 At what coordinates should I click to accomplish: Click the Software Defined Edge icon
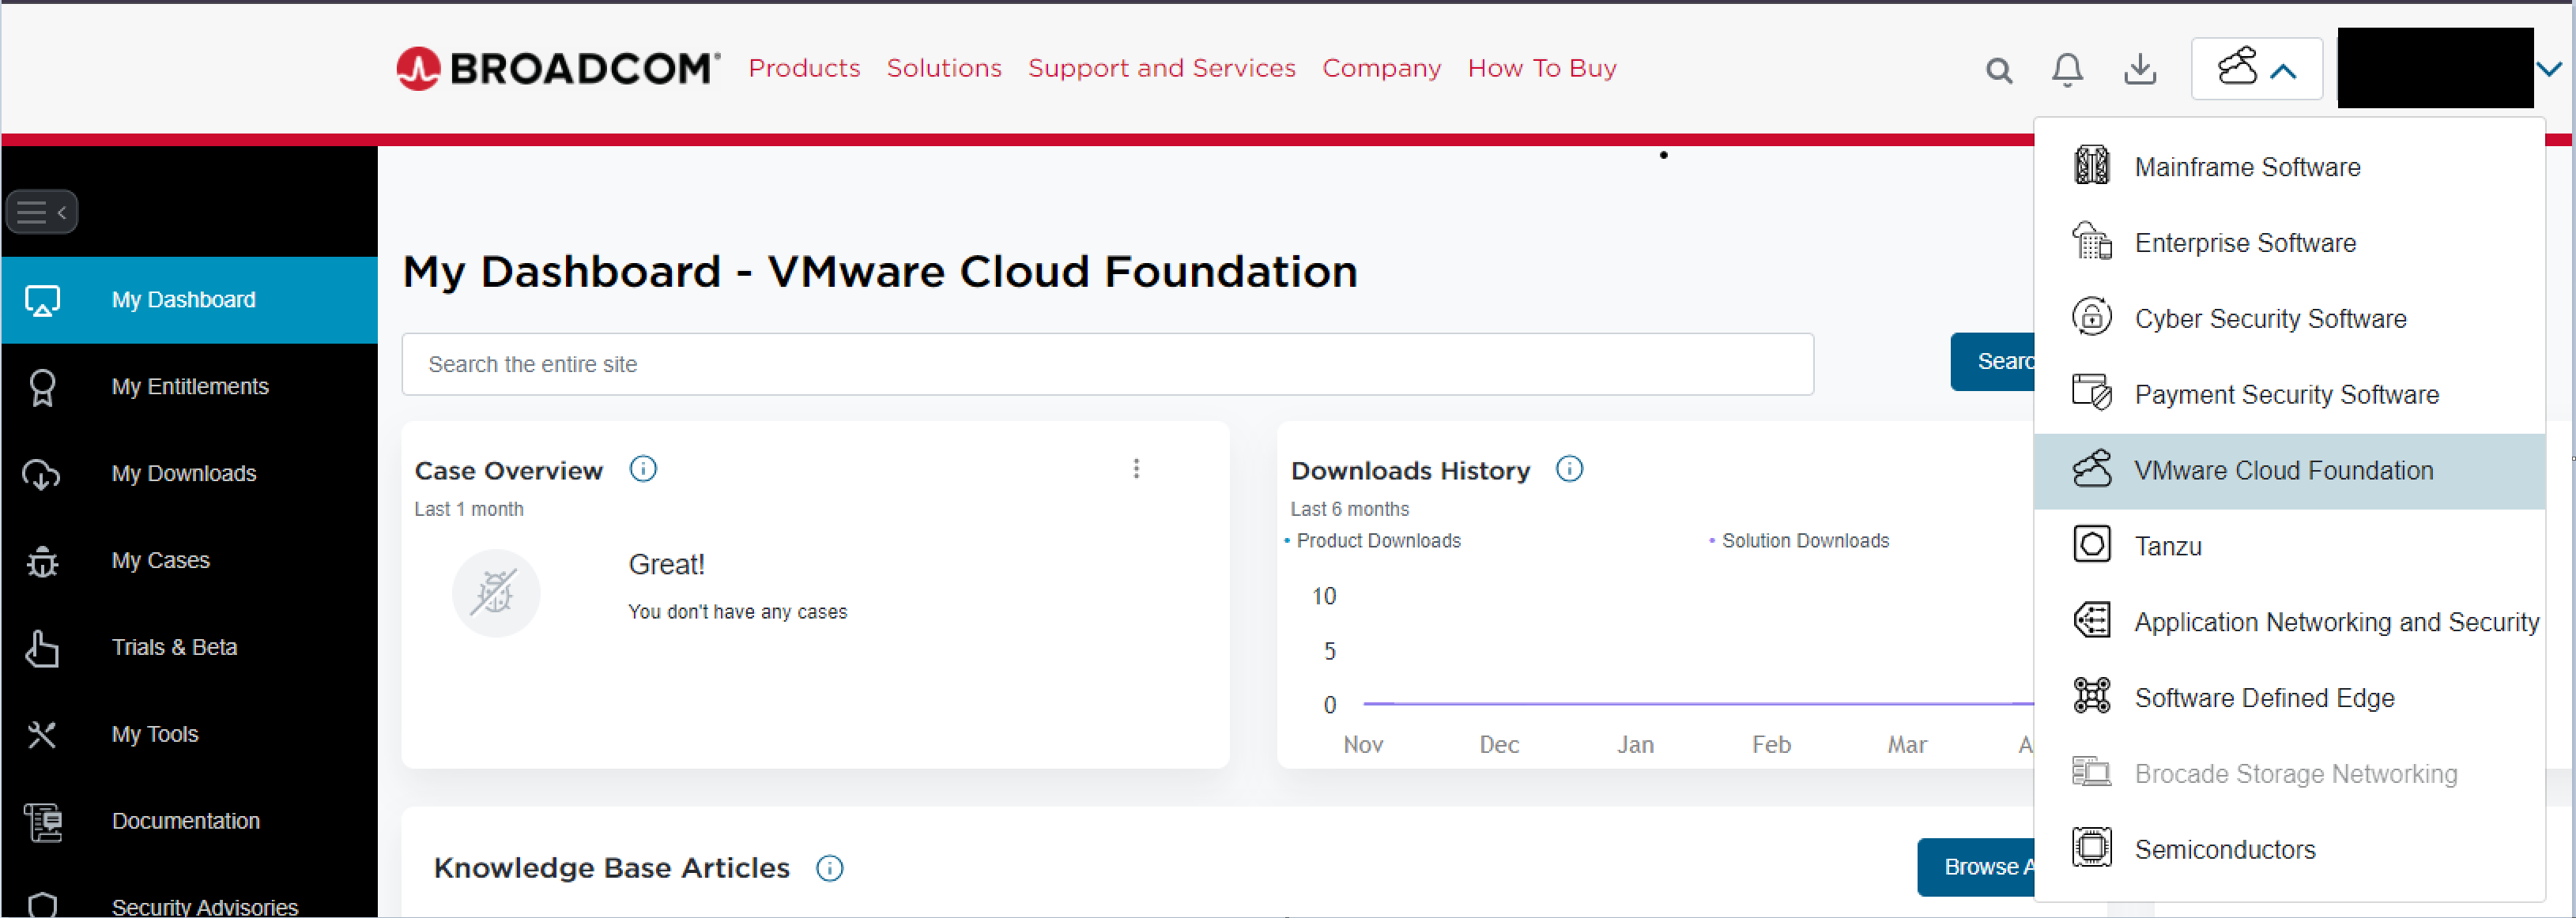2091,696
